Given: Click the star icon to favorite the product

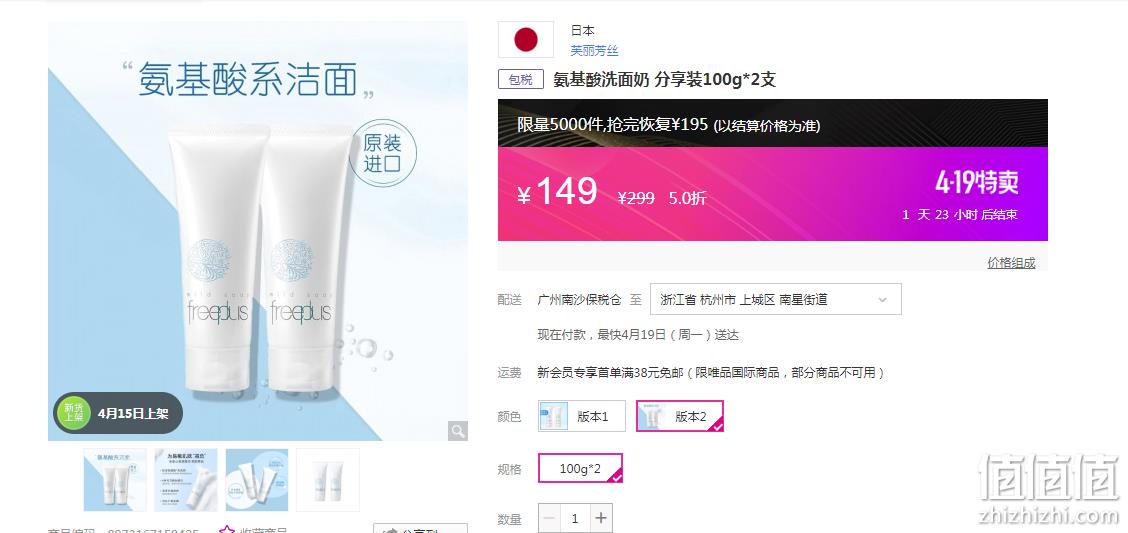Looking at the screenshot, I should (x=227, y=530).
